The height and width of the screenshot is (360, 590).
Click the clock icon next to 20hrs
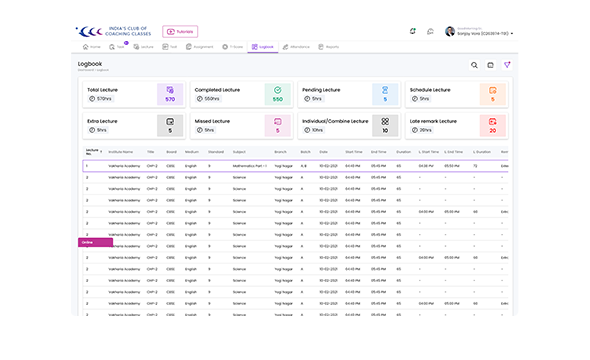415,130
